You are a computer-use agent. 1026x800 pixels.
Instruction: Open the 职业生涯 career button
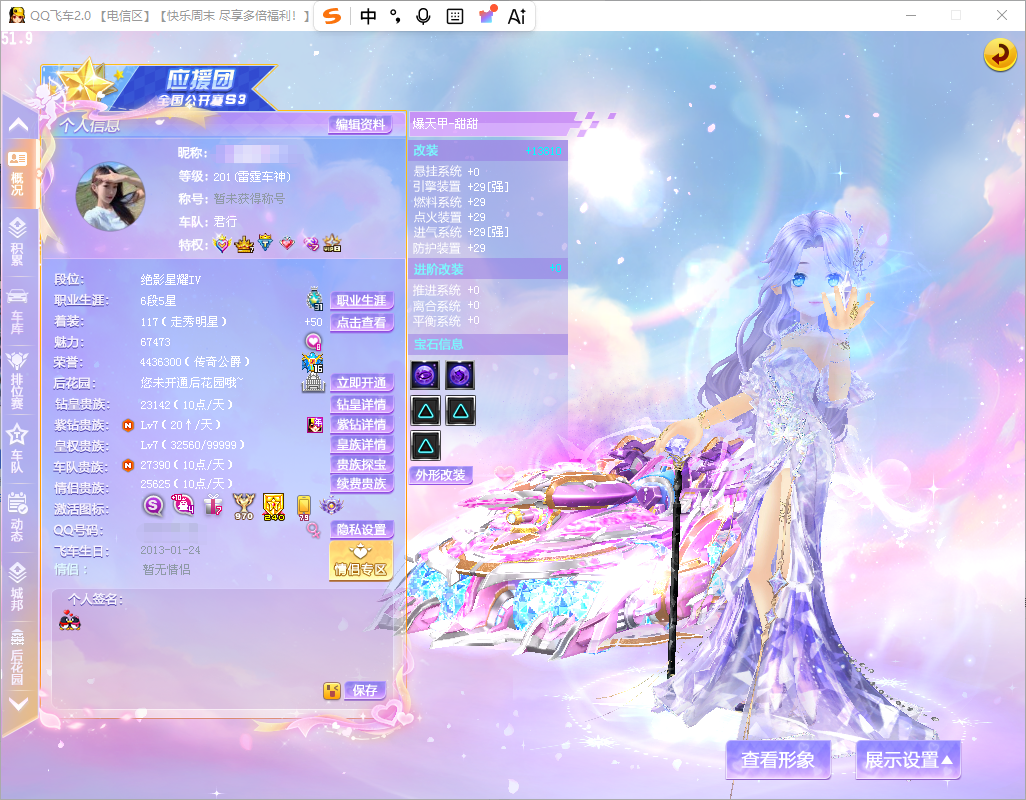(x=361, y=300)
